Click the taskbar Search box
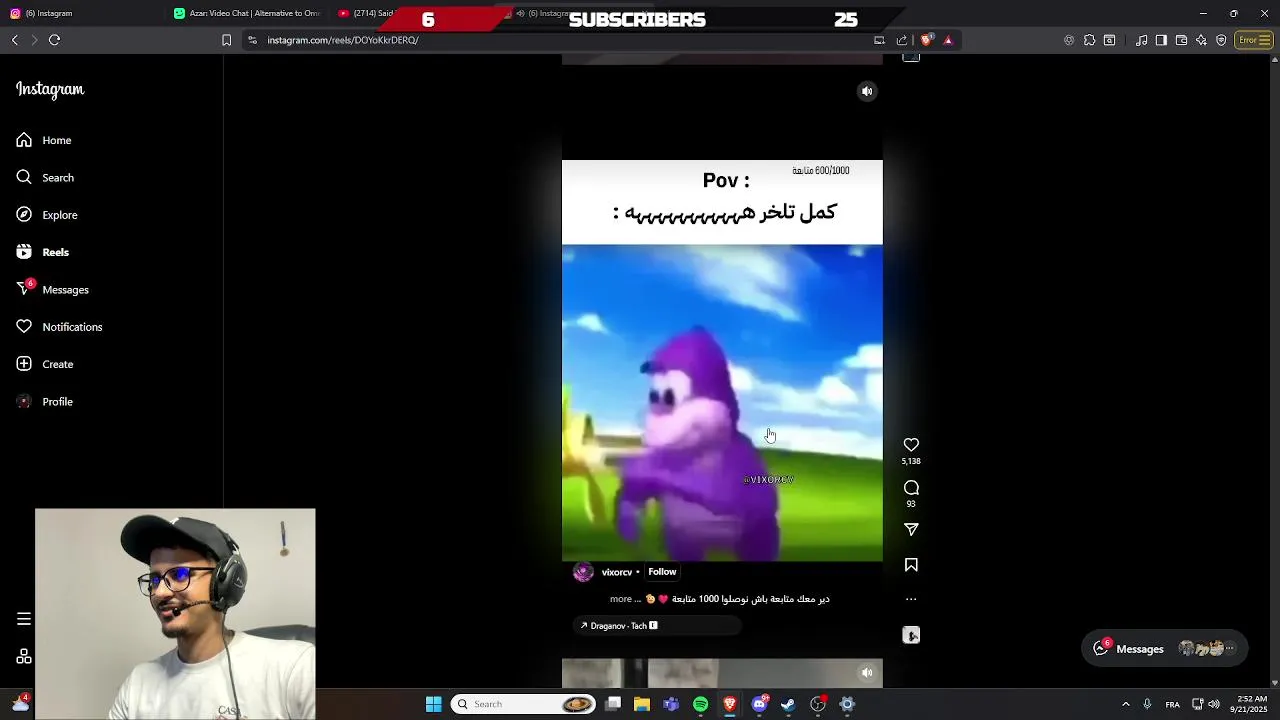The width and height of the screenshot is (1280, 720). pyautogui.click(x=523, y=704)
